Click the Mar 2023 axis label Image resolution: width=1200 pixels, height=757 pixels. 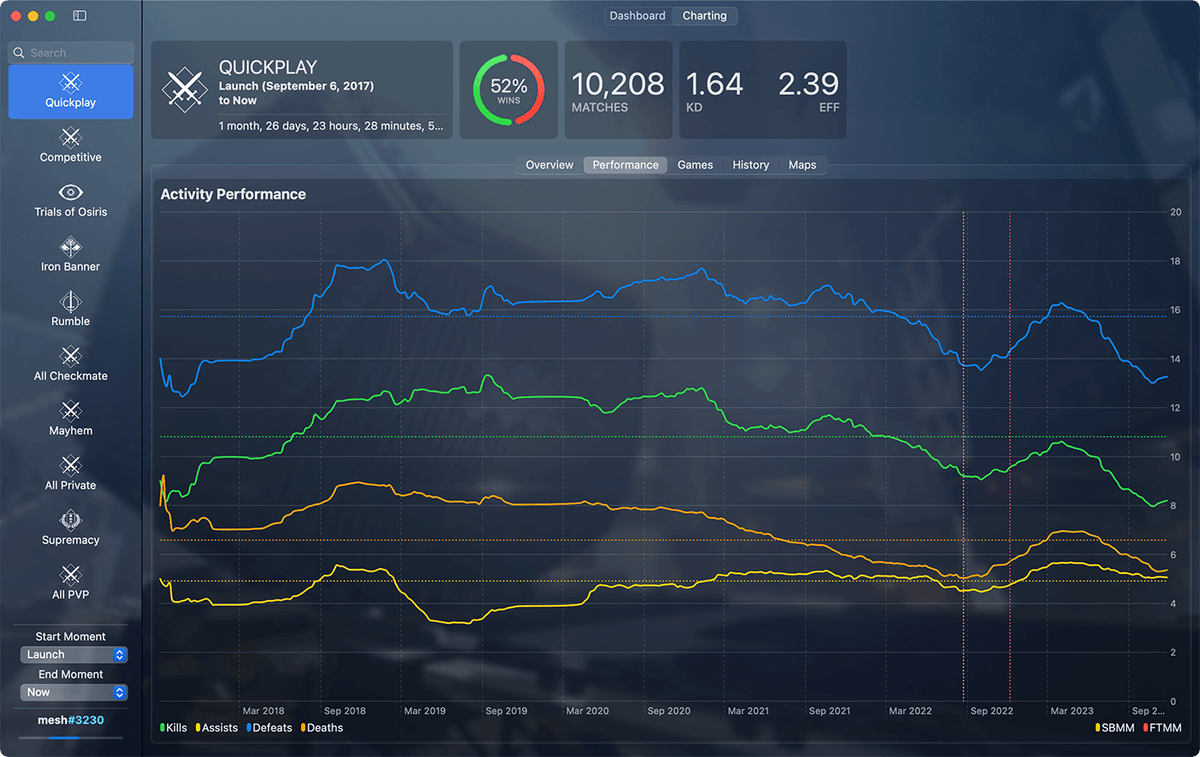[1071, 711]
